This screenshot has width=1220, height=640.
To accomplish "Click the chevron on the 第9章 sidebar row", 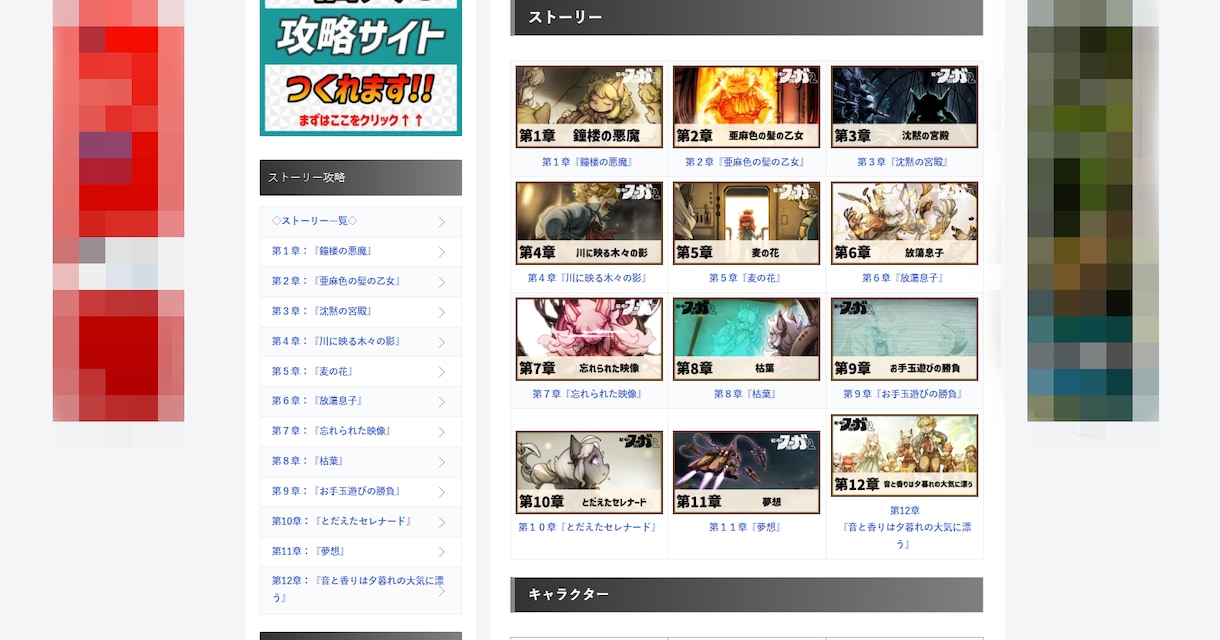I will (442, 492).
